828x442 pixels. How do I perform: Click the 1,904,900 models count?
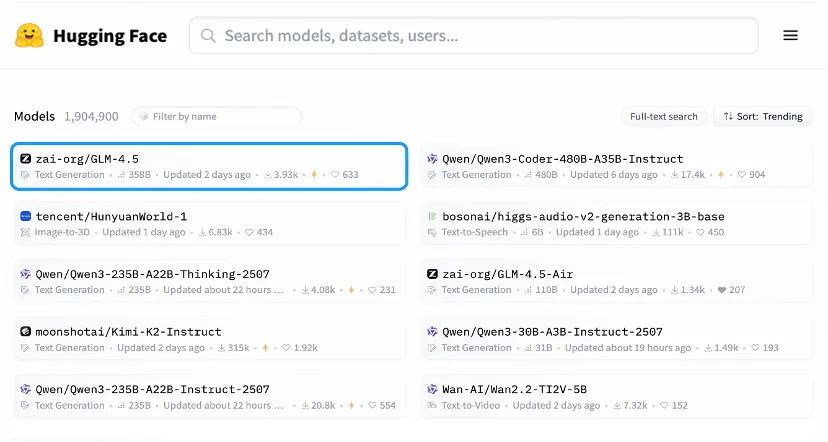click(91, 116)
